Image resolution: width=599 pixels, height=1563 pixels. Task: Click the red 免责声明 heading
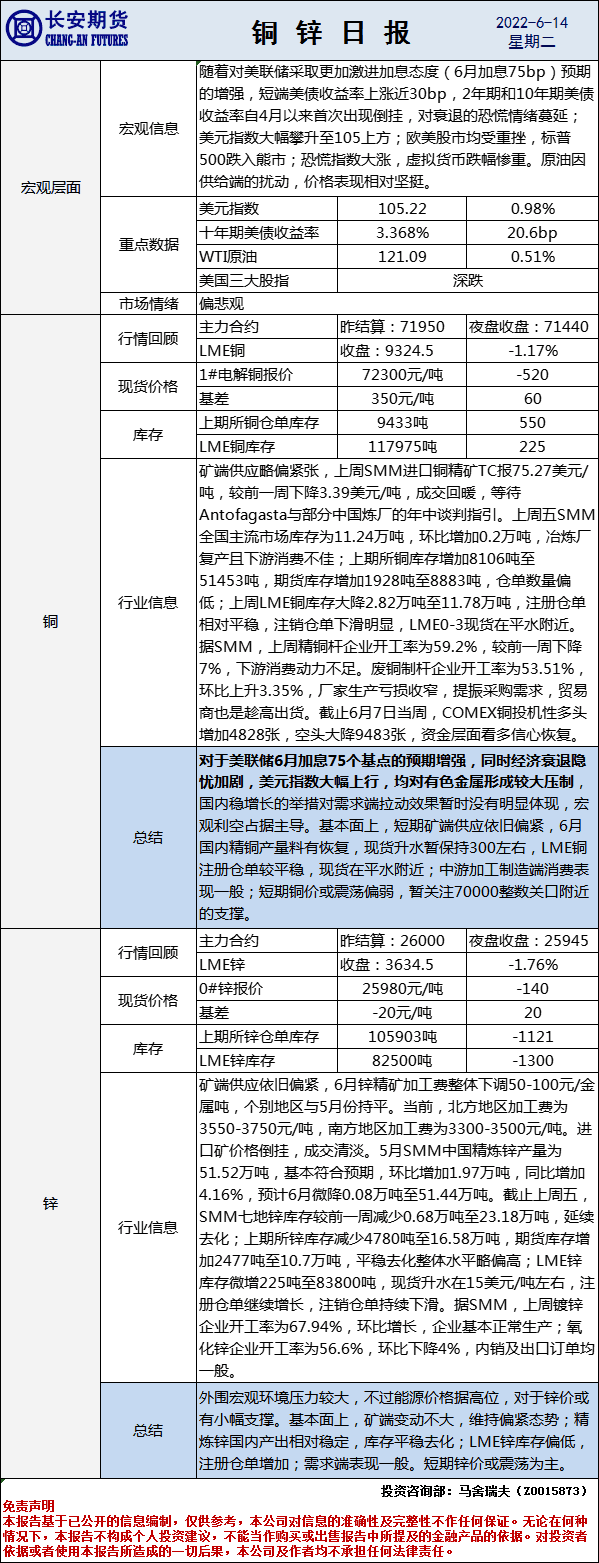[28, 1505]
